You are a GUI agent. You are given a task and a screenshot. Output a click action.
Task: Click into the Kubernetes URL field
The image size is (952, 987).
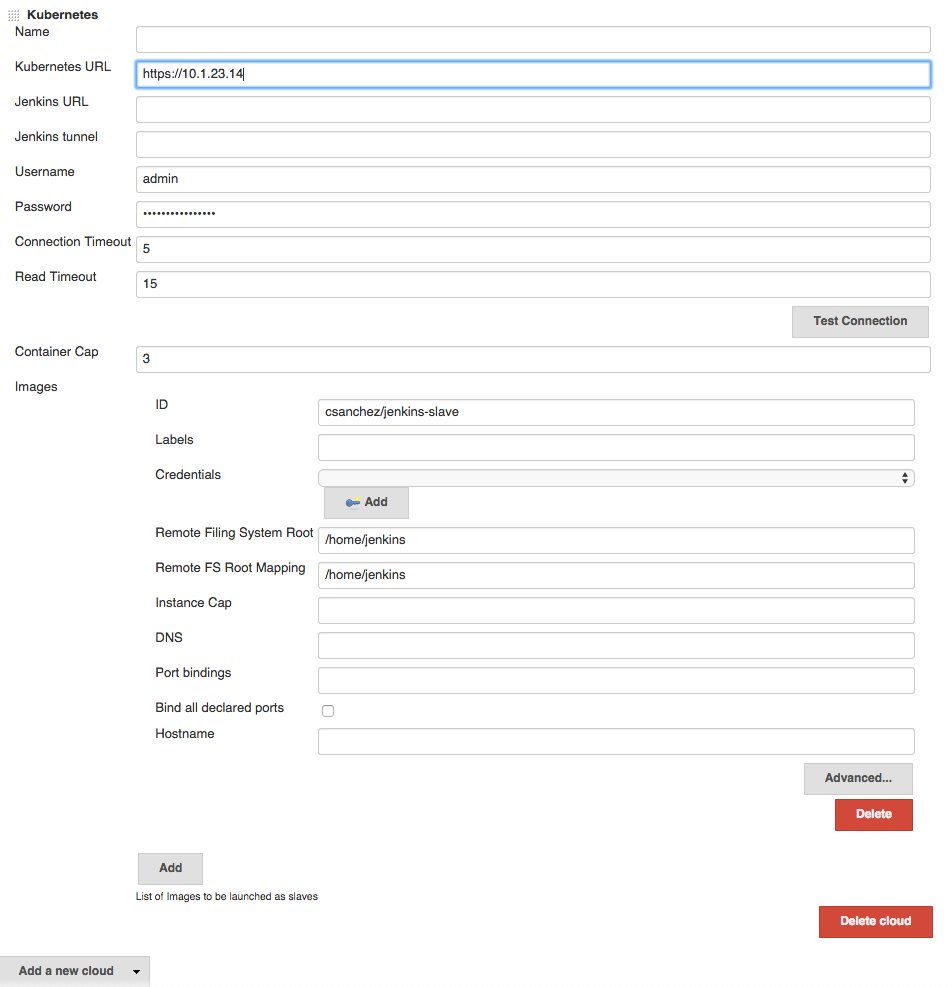(533, 74)
